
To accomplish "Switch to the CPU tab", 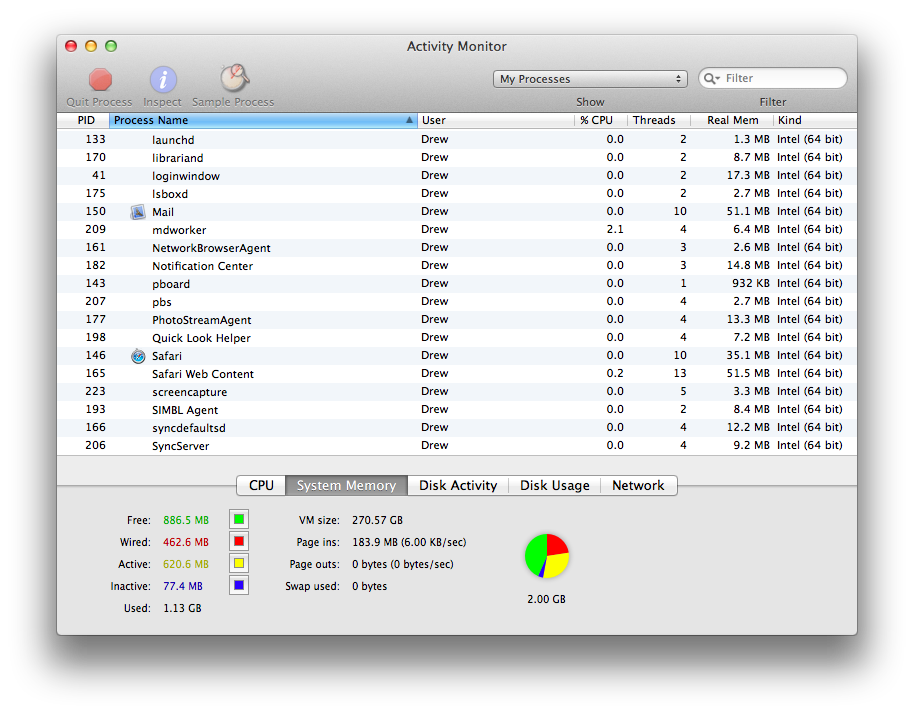I will coord(261,486).
